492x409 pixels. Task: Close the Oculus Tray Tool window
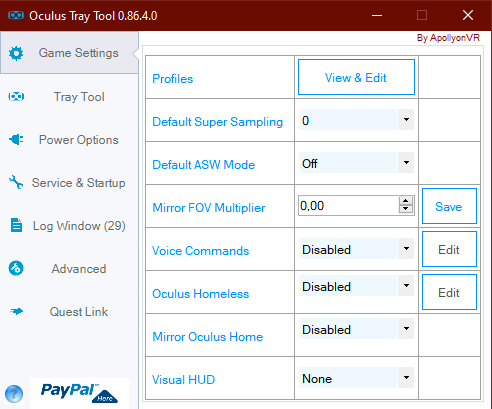[x=468, y=15]
